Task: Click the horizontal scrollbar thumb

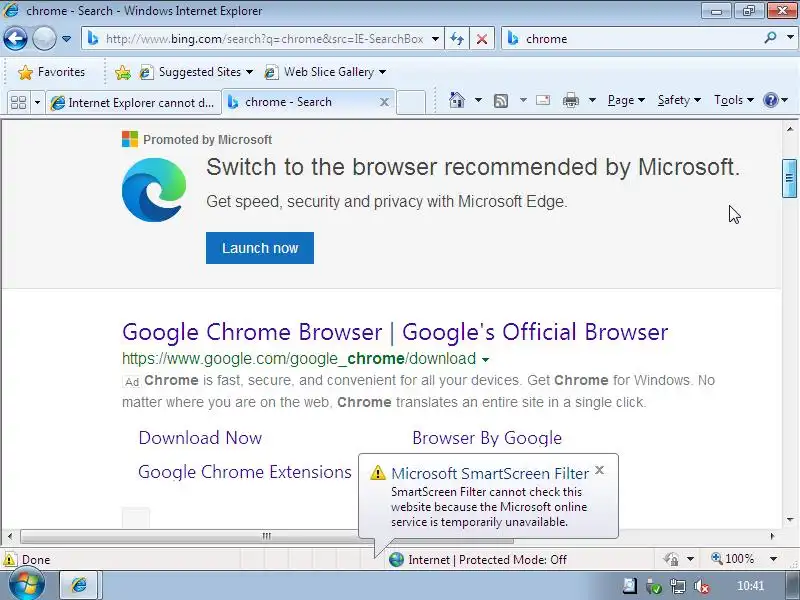Action: [x=267, y=536]
